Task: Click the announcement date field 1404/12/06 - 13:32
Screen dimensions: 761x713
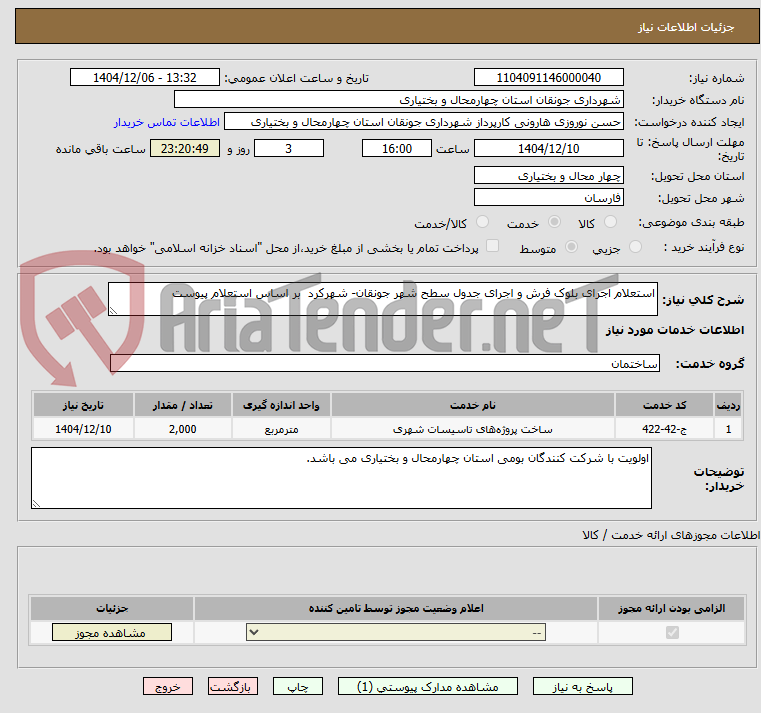Action: [145, 78]
